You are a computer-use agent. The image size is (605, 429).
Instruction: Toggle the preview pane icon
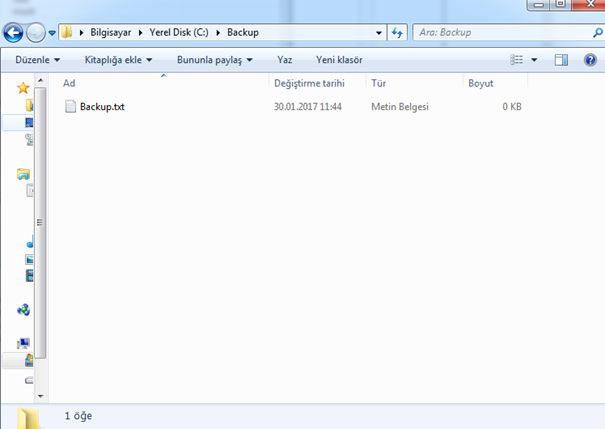coord(561,60)
